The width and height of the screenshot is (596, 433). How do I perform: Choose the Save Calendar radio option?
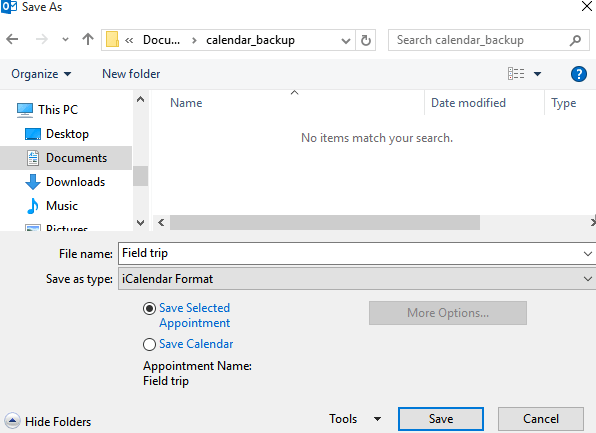[x=149, y=344]
